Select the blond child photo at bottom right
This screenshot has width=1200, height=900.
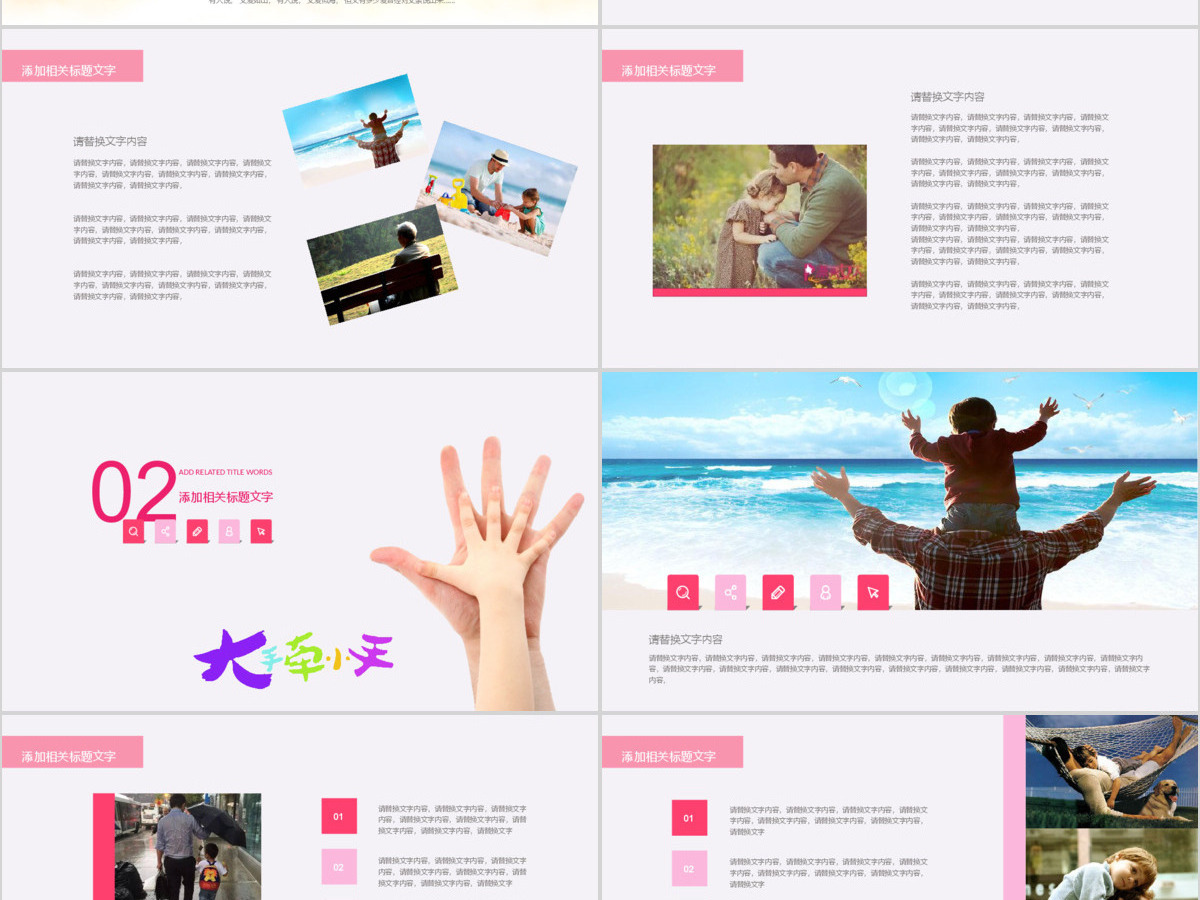[1112, 864]
